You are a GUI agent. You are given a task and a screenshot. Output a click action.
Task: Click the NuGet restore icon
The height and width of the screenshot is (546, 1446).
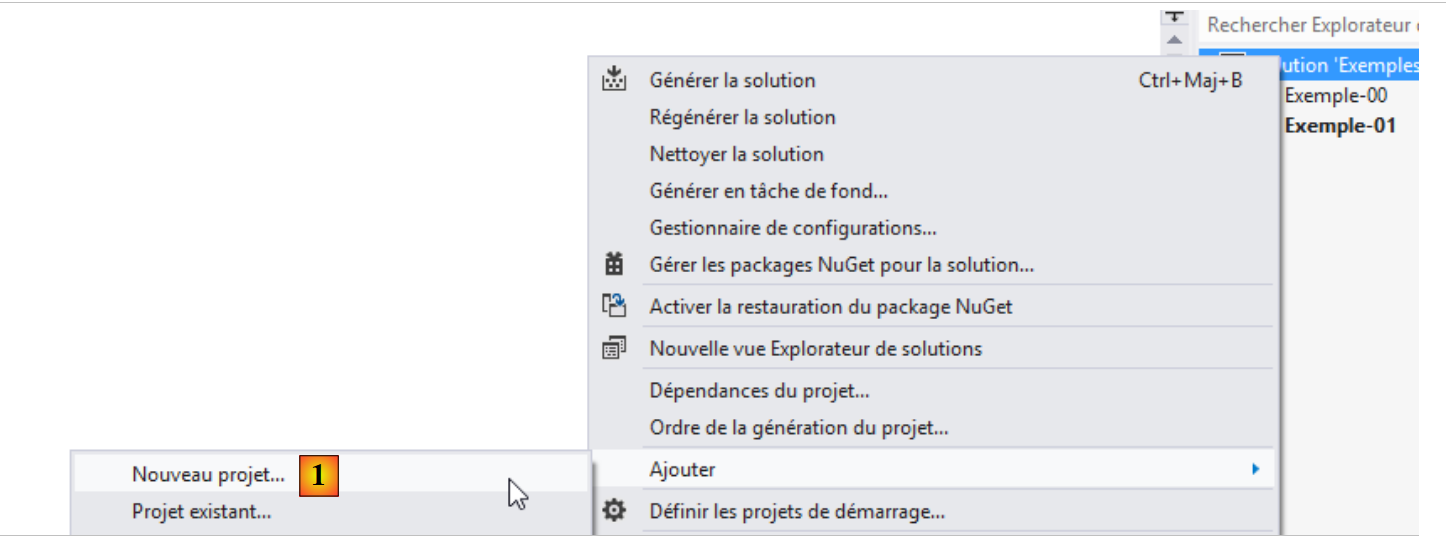point(614,306)
